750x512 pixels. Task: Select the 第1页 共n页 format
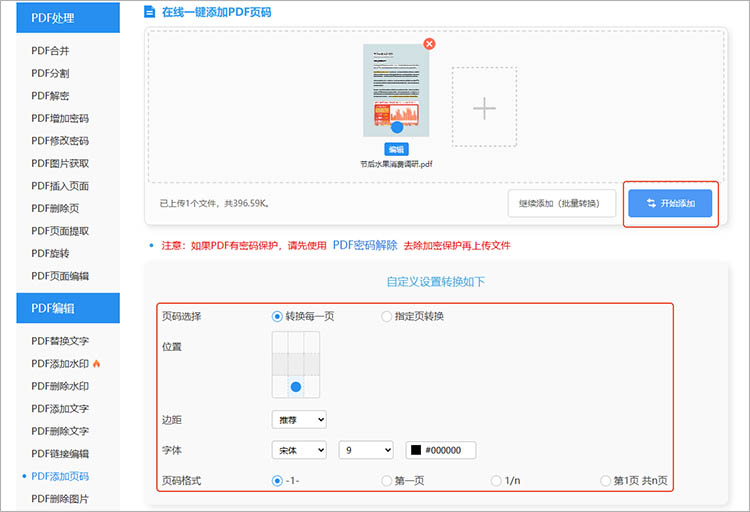605,480
